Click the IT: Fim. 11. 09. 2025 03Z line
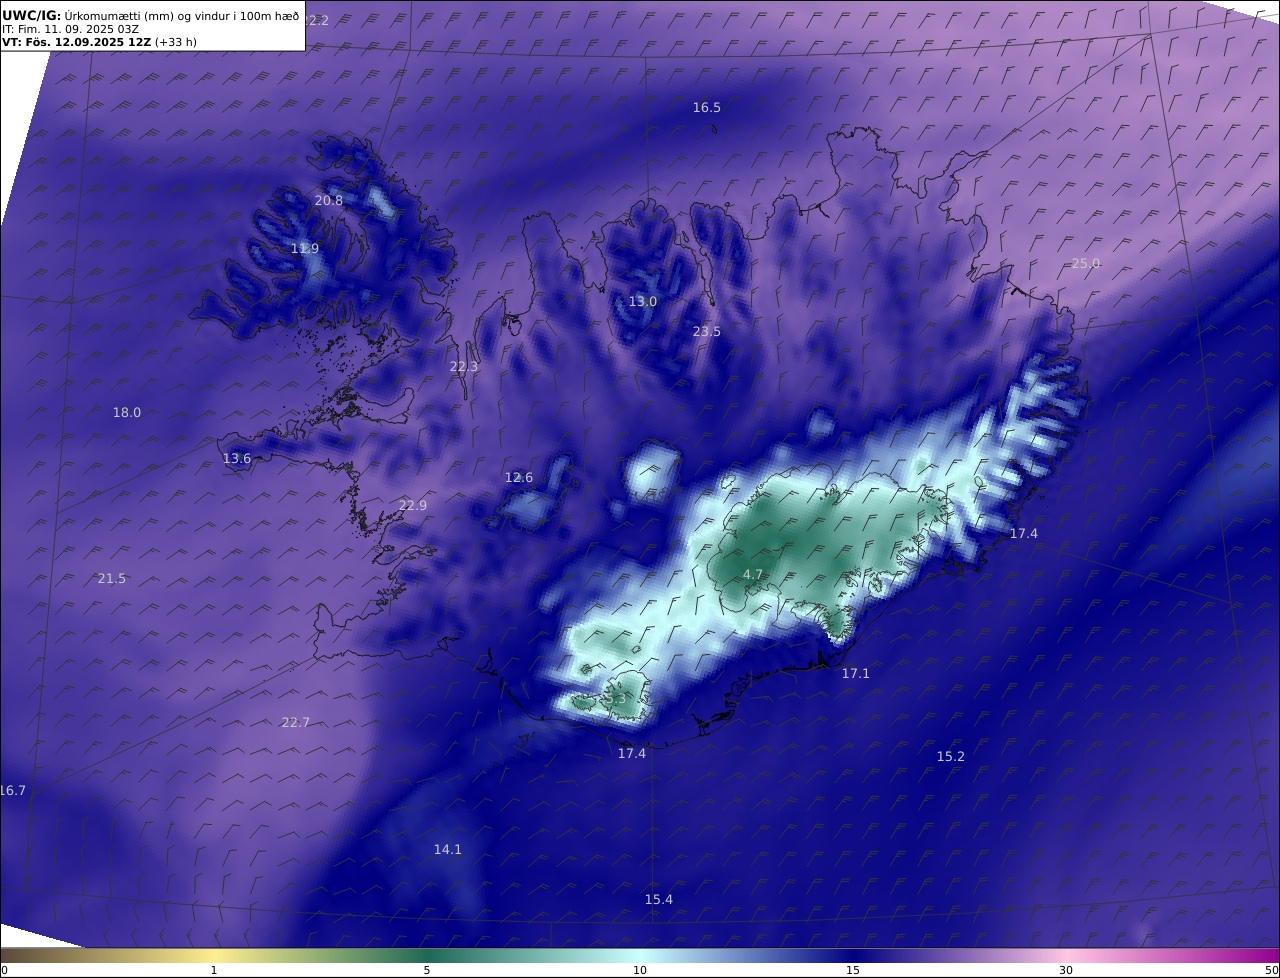The height and width of the screenshot is (978, 1280). (x=70, y=29)
